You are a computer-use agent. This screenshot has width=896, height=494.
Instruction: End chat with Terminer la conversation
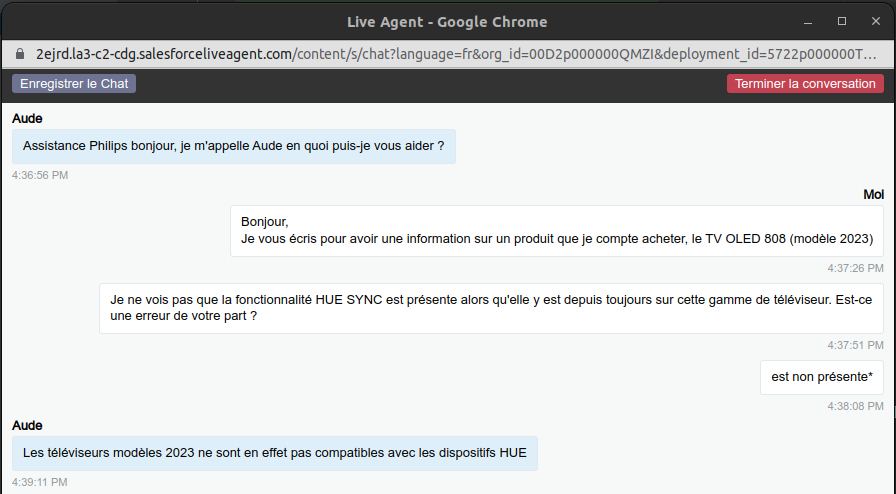click(805, 83)
